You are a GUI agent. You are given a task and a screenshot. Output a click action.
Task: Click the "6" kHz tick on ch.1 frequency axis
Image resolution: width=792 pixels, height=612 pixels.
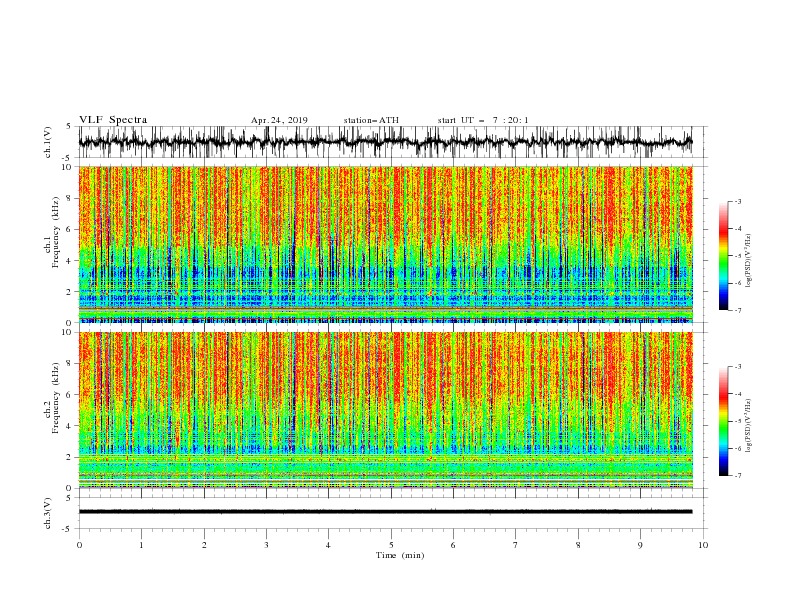coord(69,229)
